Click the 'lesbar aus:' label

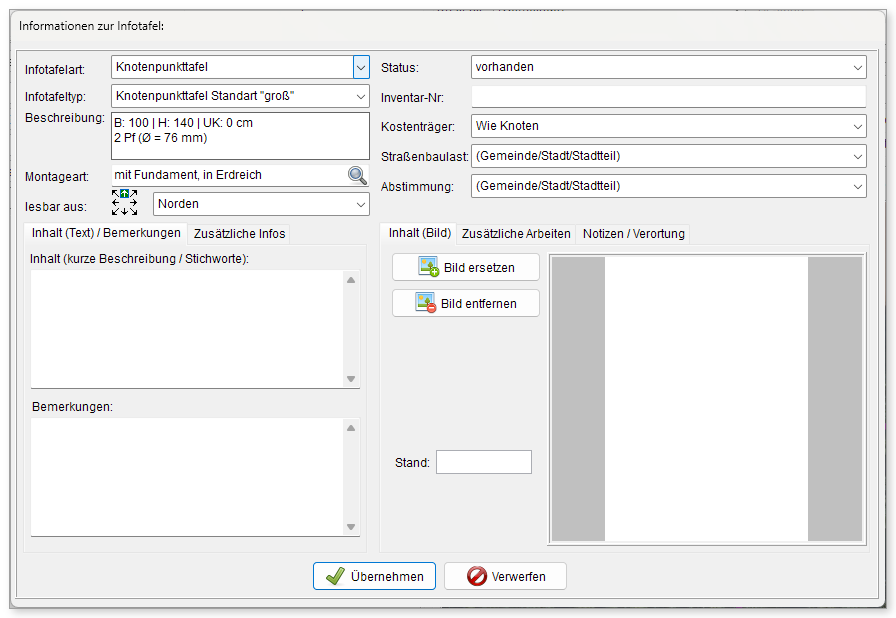click(x=55, y=207)
